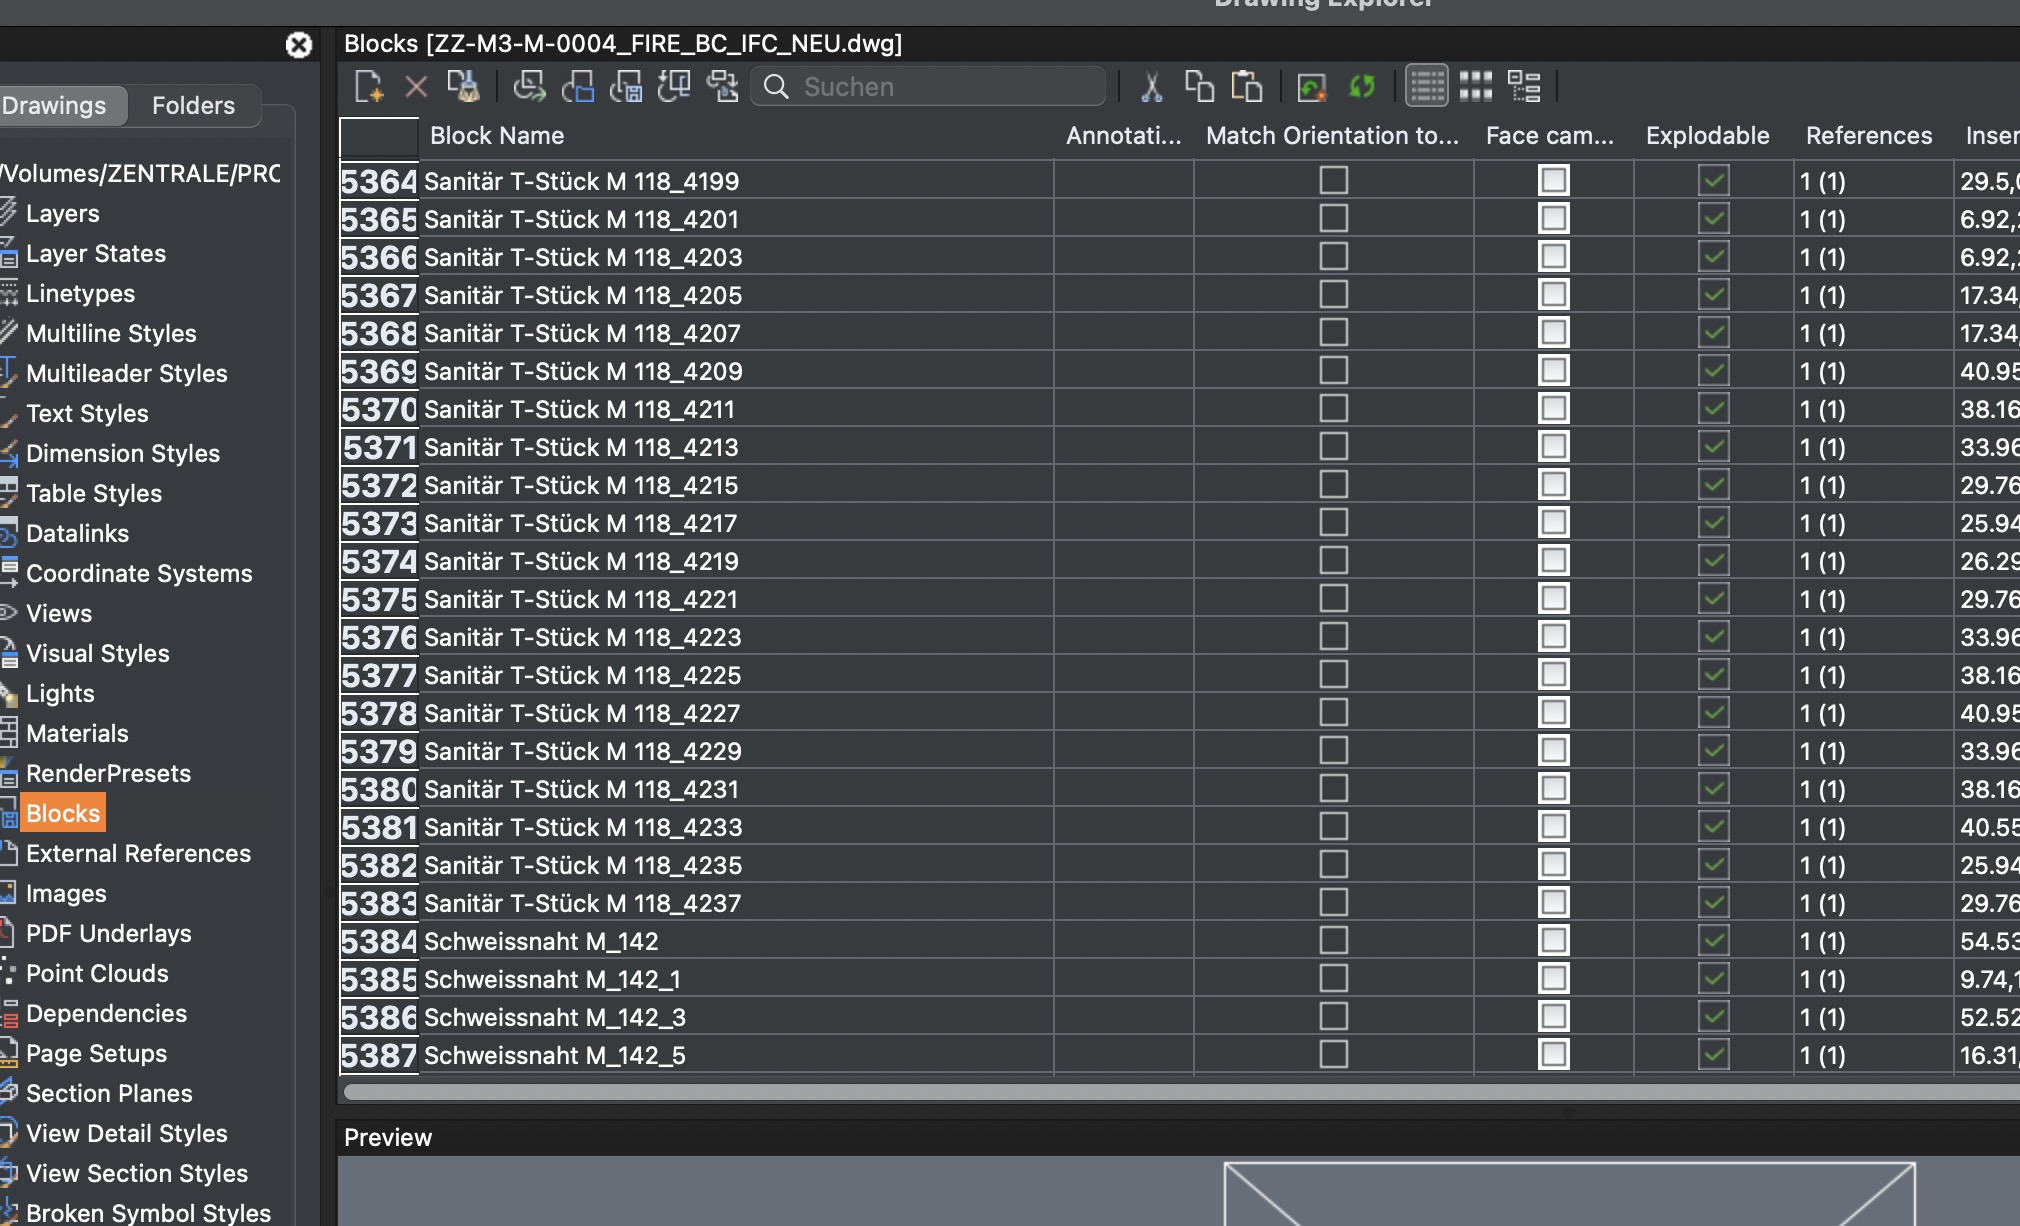The width and height of the screenshot is (2020, 1226).
Task: Select the Dimension Styles entry
Action: point(122,453)
